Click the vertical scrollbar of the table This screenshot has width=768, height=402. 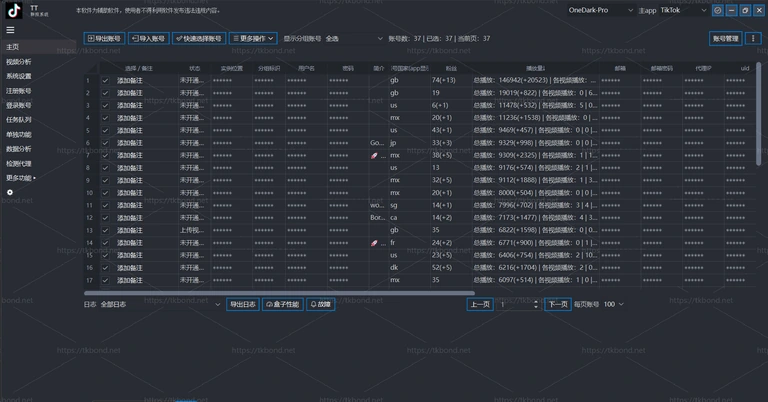coord(759,115)
